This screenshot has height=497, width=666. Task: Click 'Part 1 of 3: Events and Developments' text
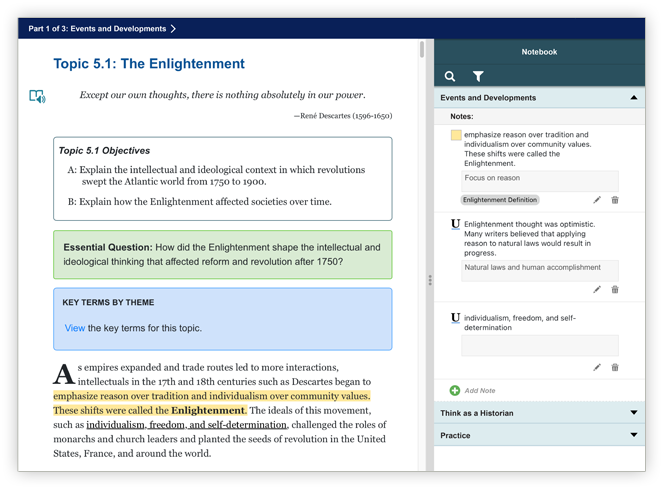click(97, 28)
